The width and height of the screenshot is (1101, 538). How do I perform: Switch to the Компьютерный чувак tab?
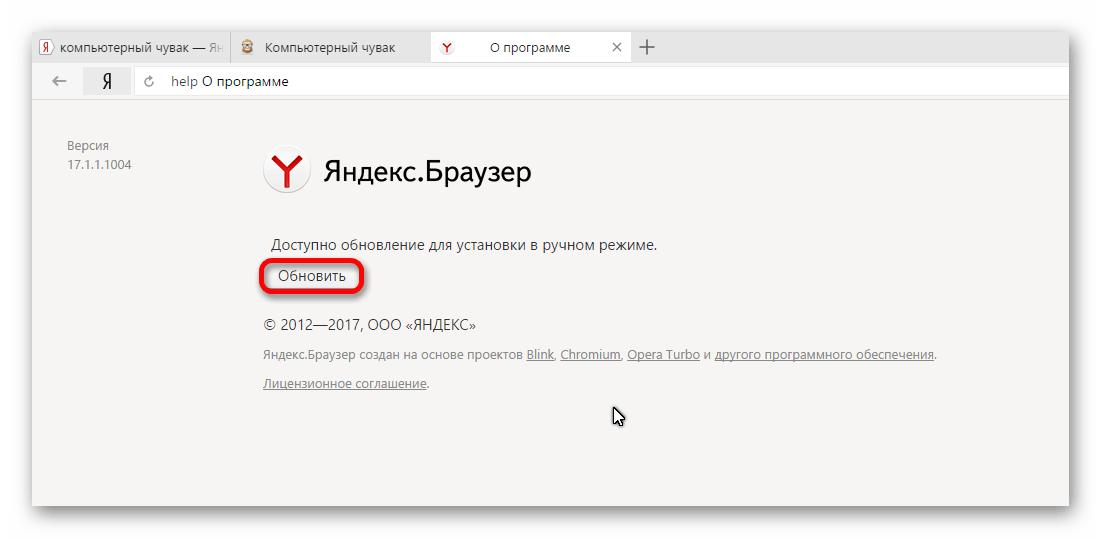tap(330, 48)
